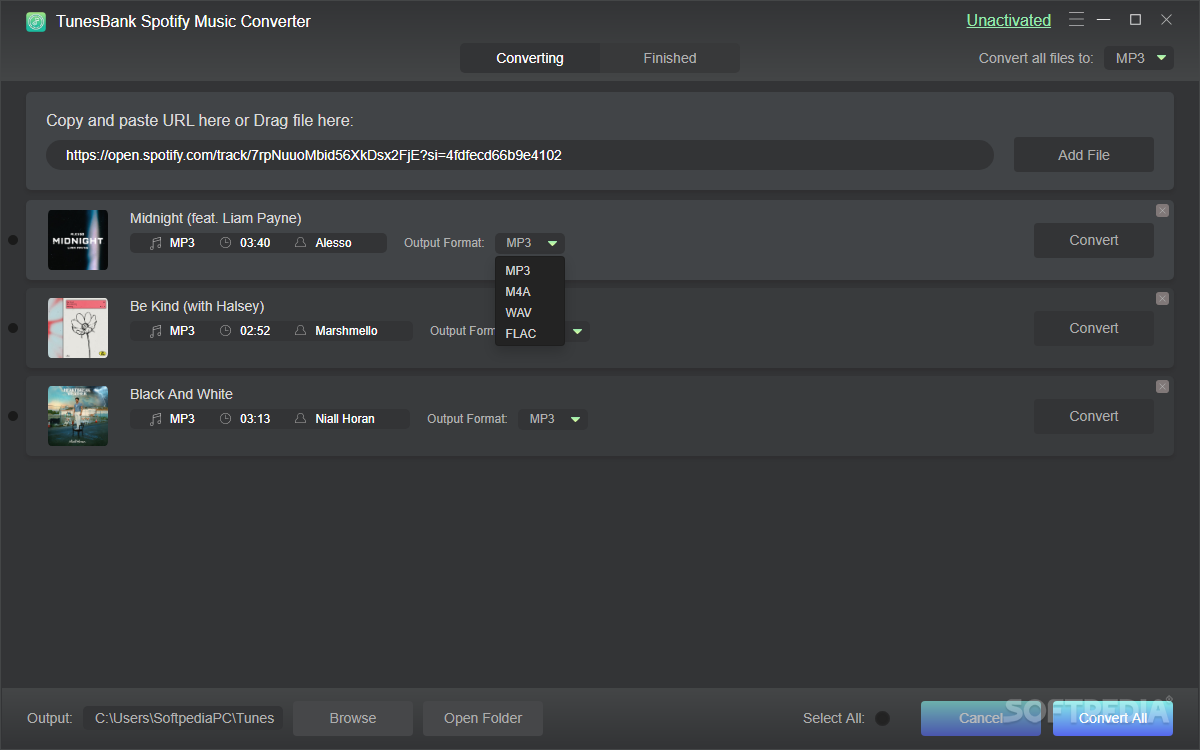The width and height of the screenshot is (1200, 750).
Task: Click the Open Folder button
Action: [x=483, y=718]
